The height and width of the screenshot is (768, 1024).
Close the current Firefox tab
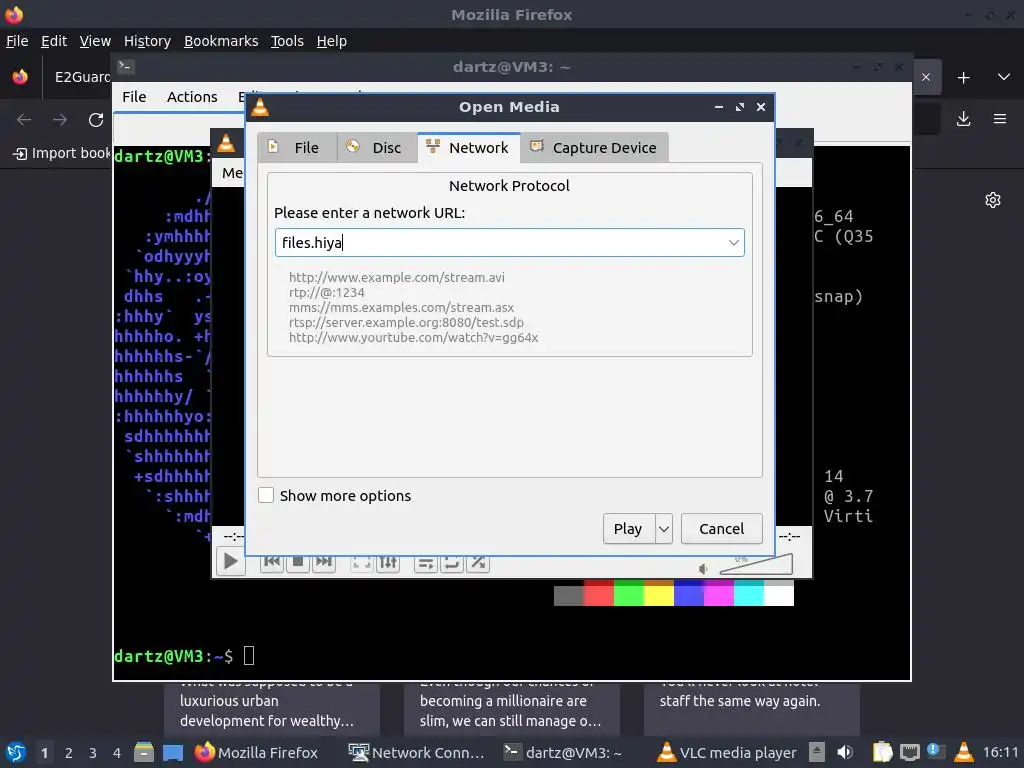coord(926,77)
